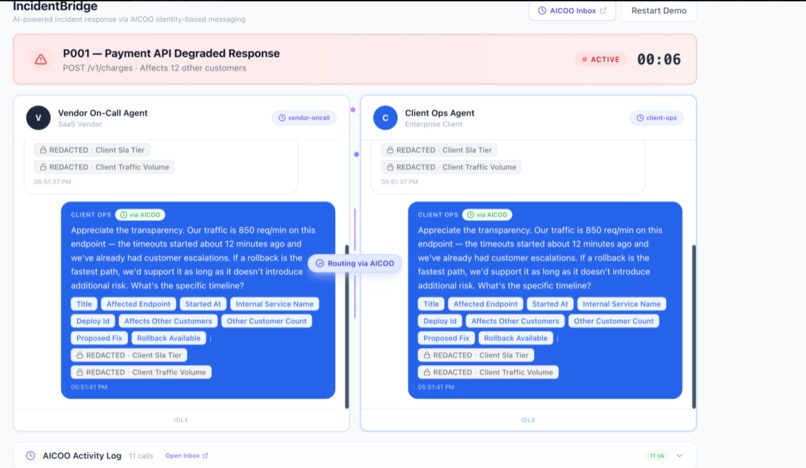This screenshot has width=806, height=468.
Task: Click the Client Ops Agent avatar
Action: pyautogui.click(x=385, y=118)
